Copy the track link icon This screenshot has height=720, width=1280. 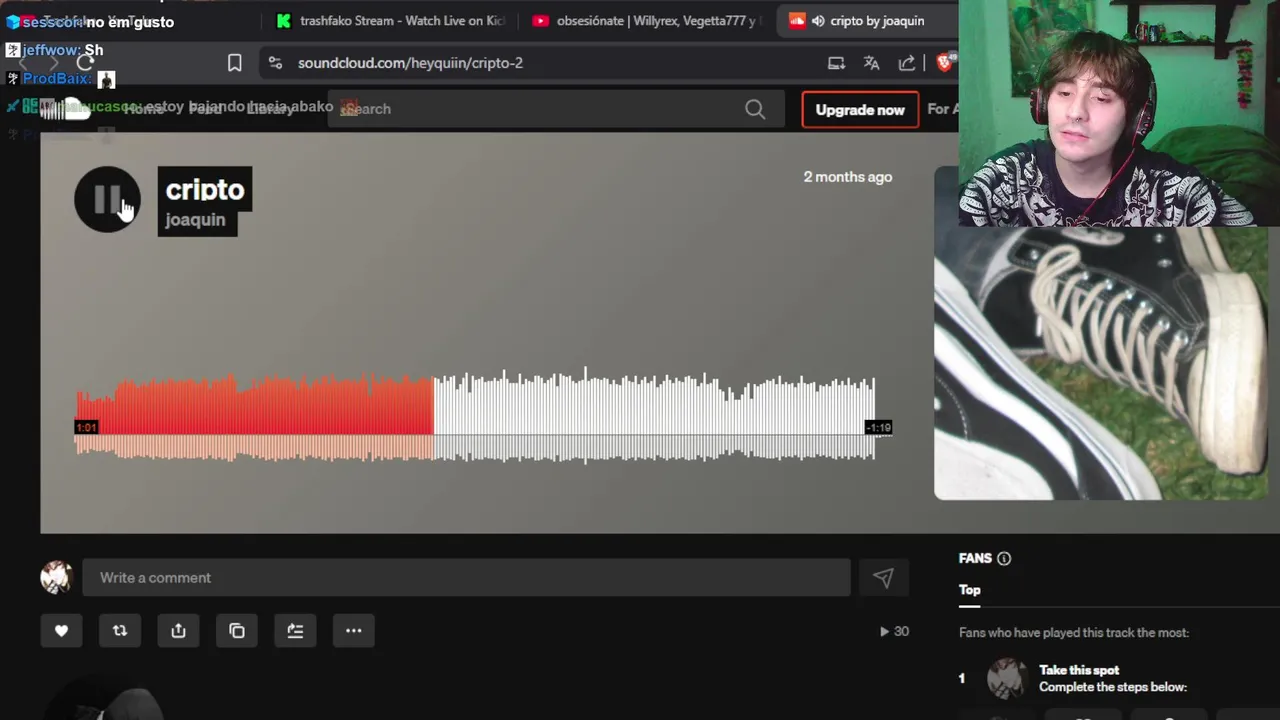point(237,631)
